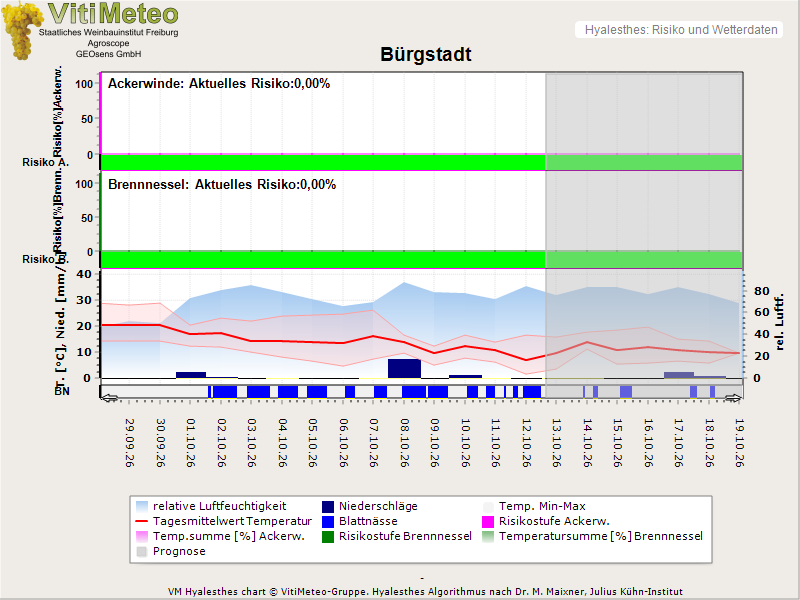Click the date label 08.10.26
Screen dimensions: 800x600
[x=404, y=443]
